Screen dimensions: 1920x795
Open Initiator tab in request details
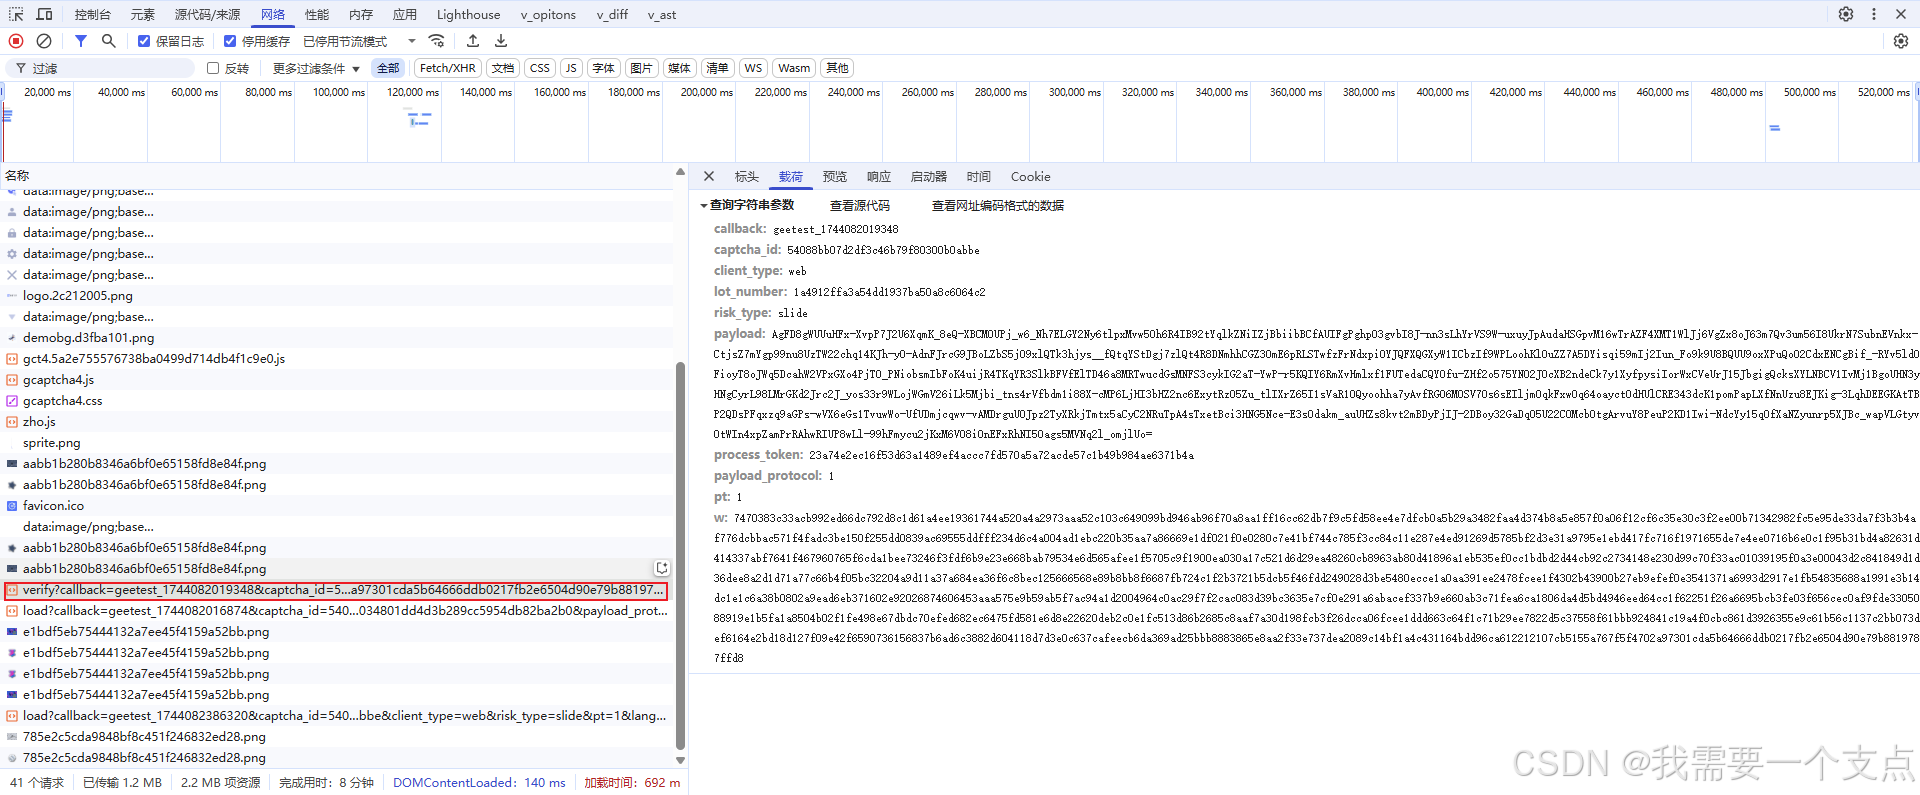click(x=929, y=176)
